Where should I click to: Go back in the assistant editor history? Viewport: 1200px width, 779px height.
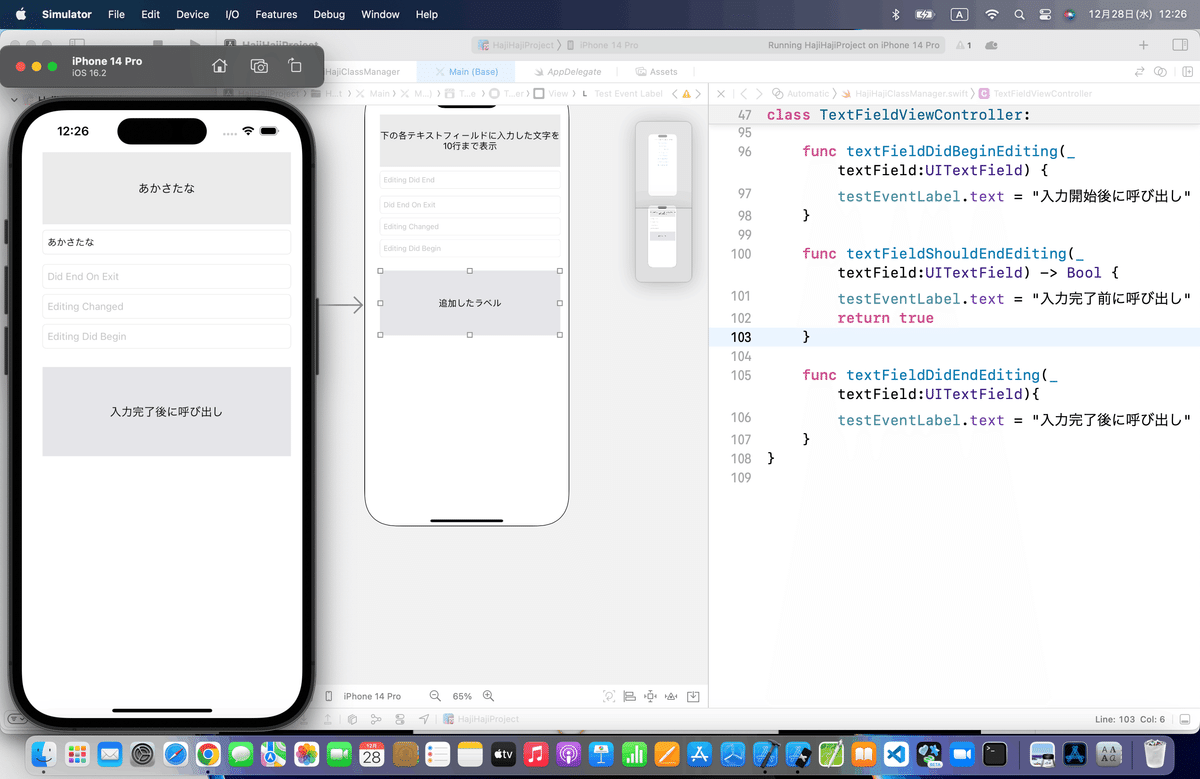click(x=744, y=93)
